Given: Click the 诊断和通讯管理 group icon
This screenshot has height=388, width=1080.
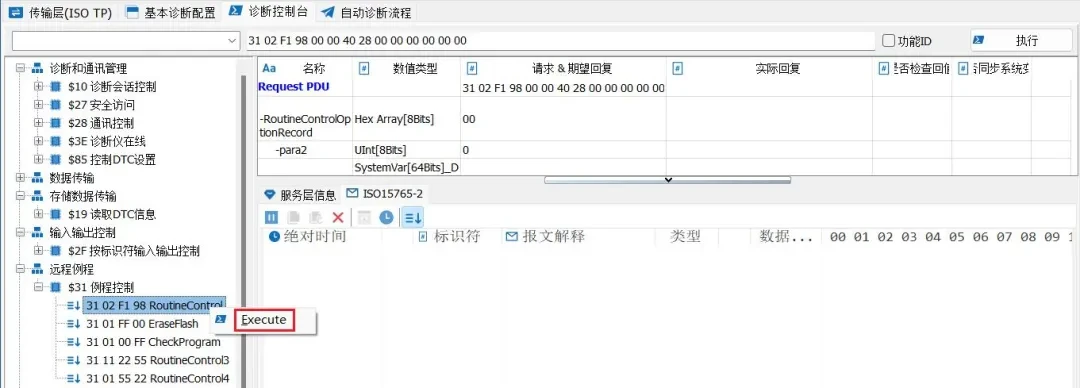Looking at the screenshot, I should click(37, 69).
